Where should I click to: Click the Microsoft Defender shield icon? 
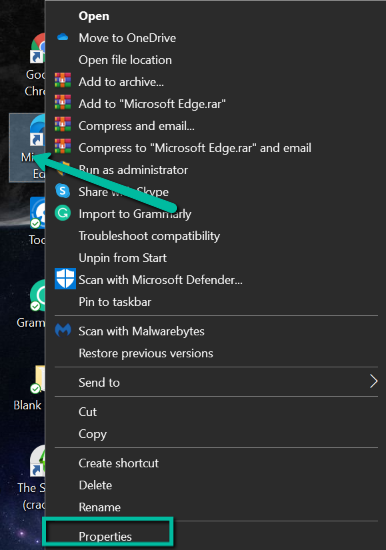[x=65, y=279]
